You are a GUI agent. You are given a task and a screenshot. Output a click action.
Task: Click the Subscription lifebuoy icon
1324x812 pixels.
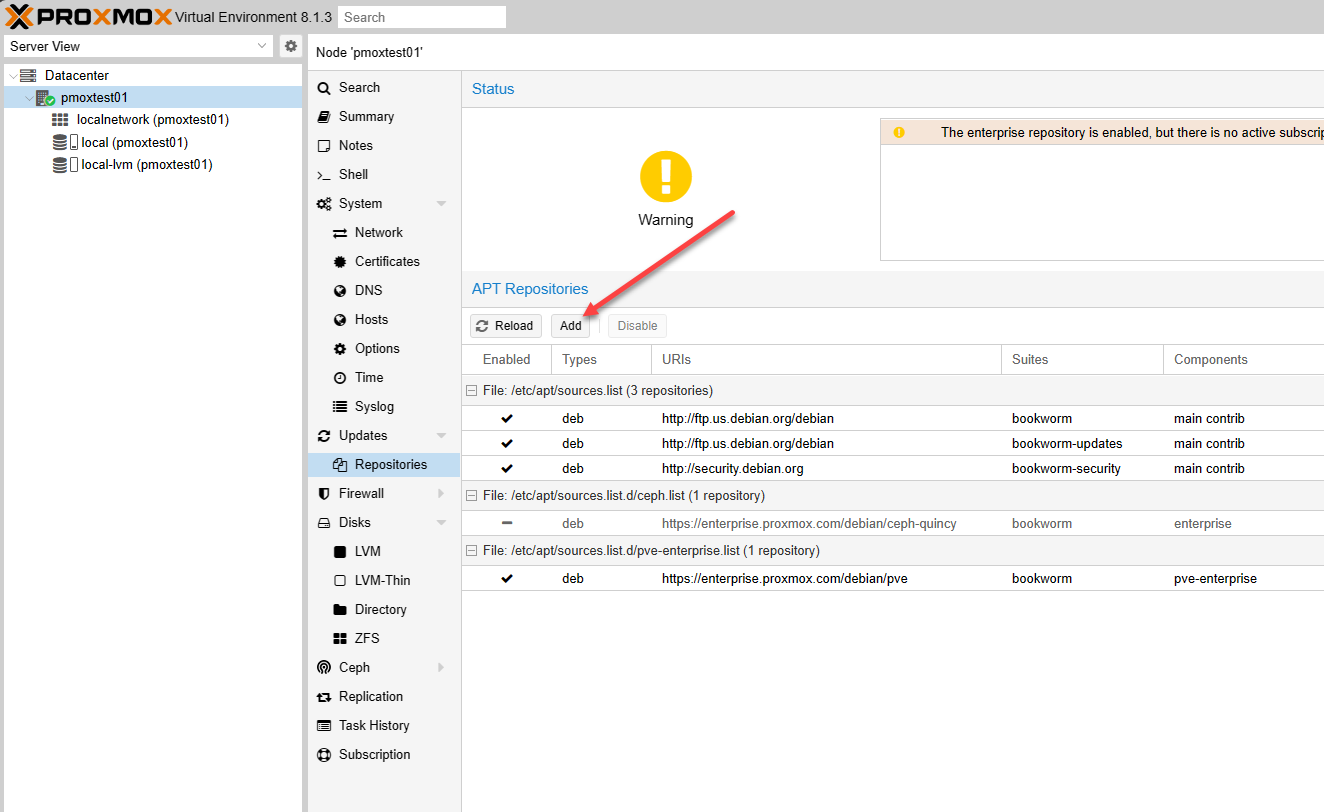323,755
